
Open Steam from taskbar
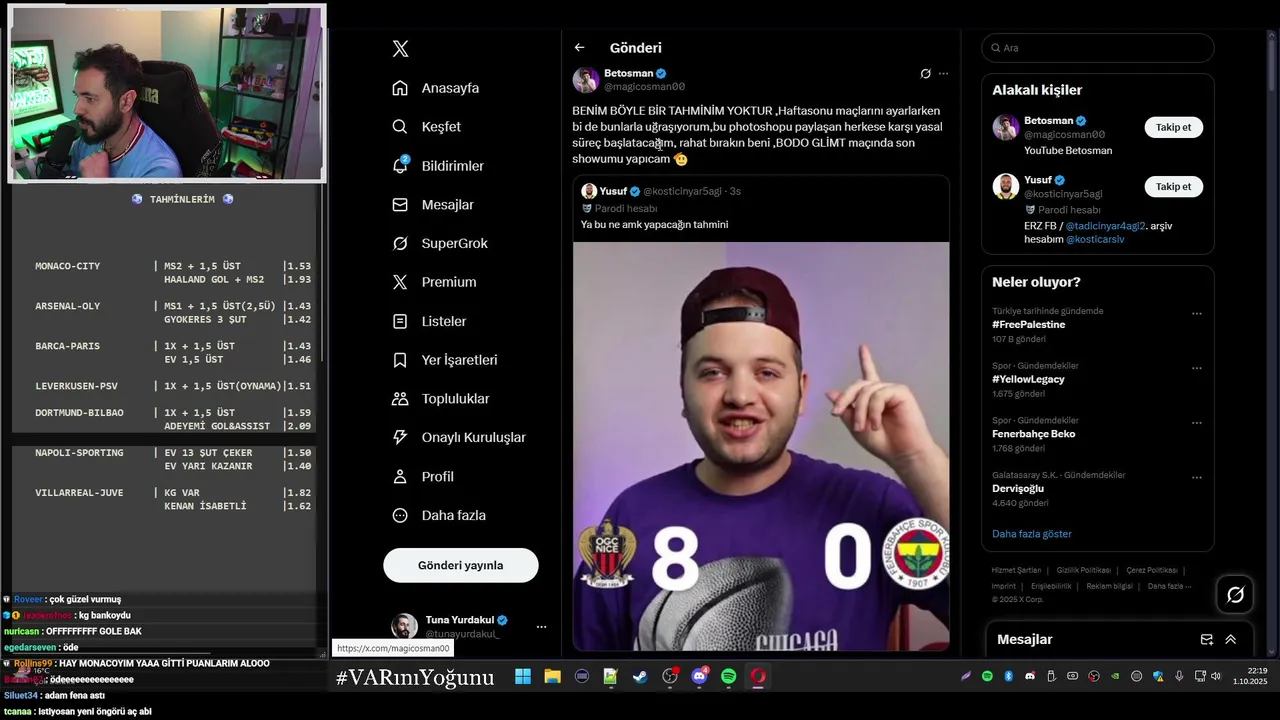click(x=640, y=677)
